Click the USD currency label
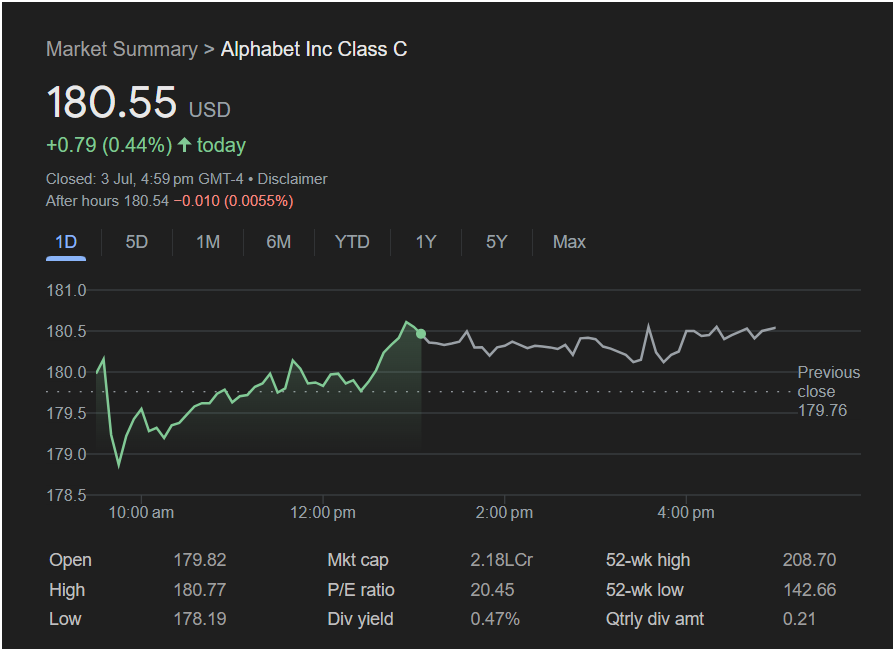The image size is (895, 651). click(x=209, y=109)
